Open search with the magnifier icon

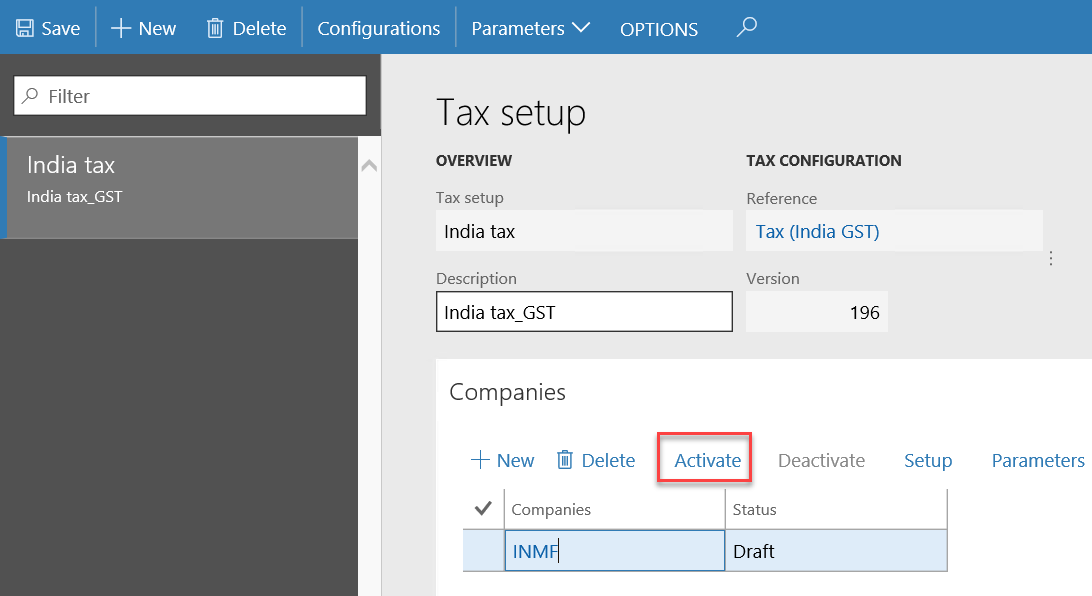coord(747,27)
